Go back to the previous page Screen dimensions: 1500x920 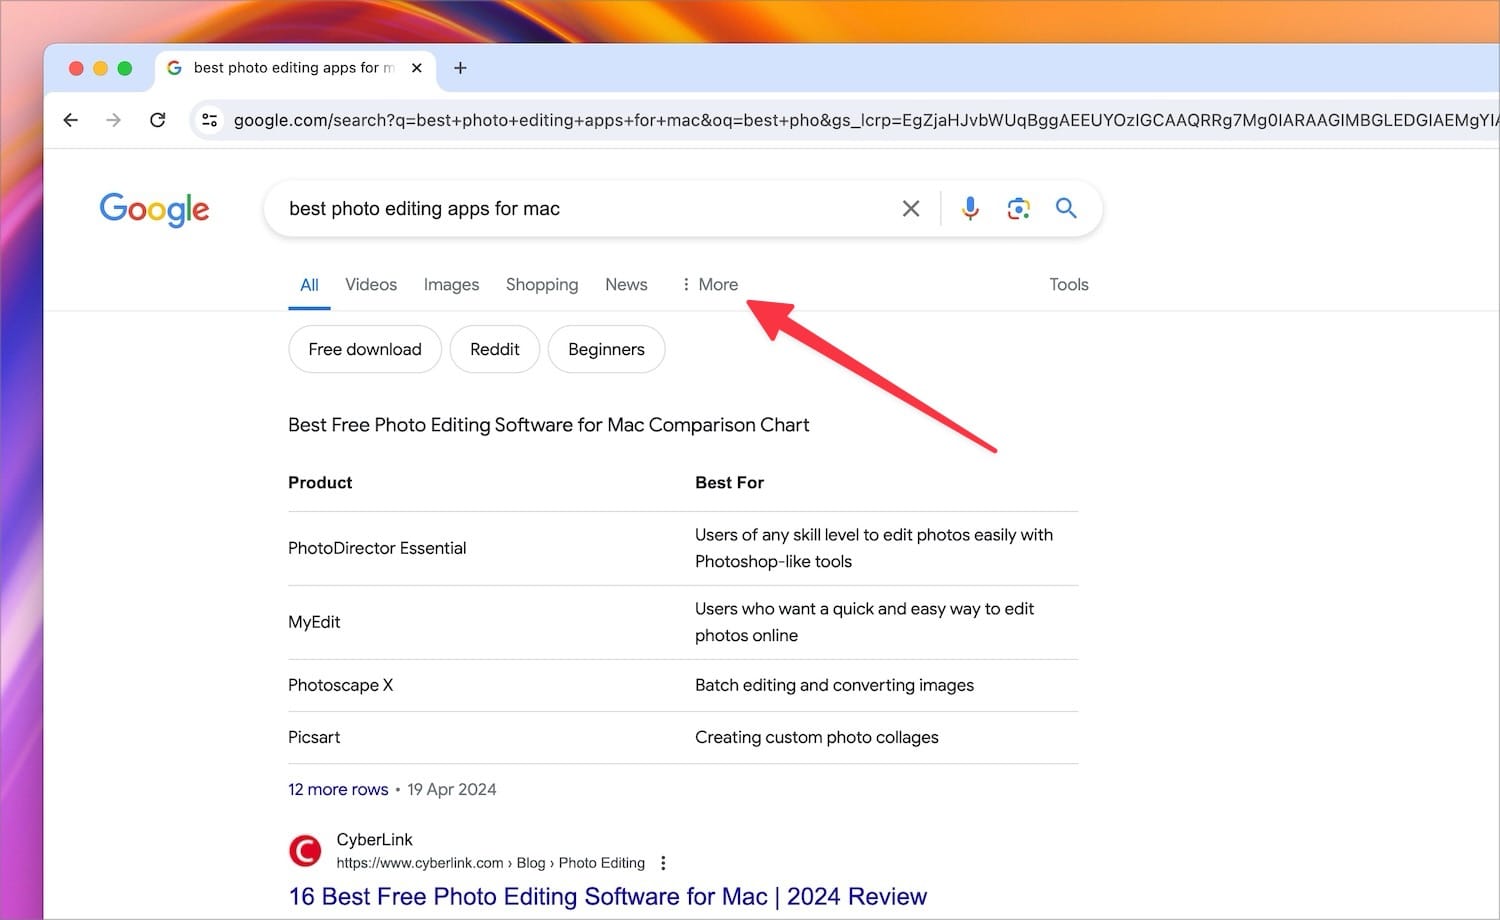tap(70, 120)
